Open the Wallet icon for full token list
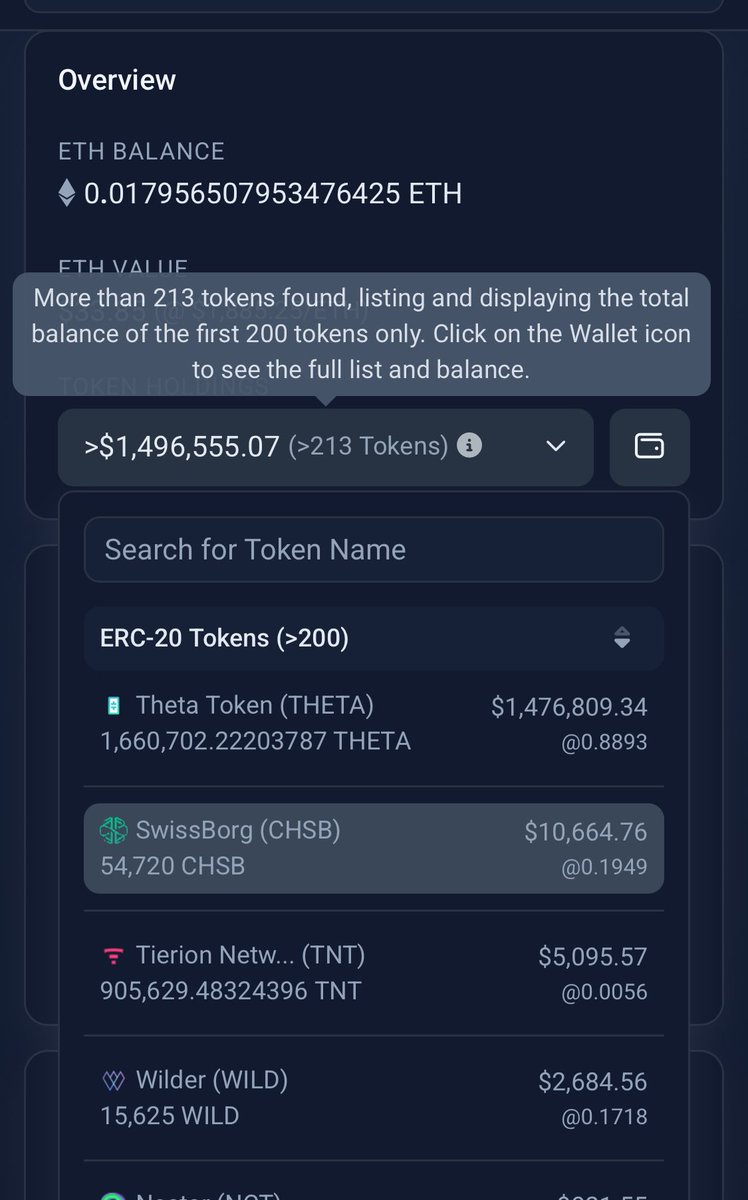Image resolution: width=748 pixels, height=1200 pixels. [650, 447]
